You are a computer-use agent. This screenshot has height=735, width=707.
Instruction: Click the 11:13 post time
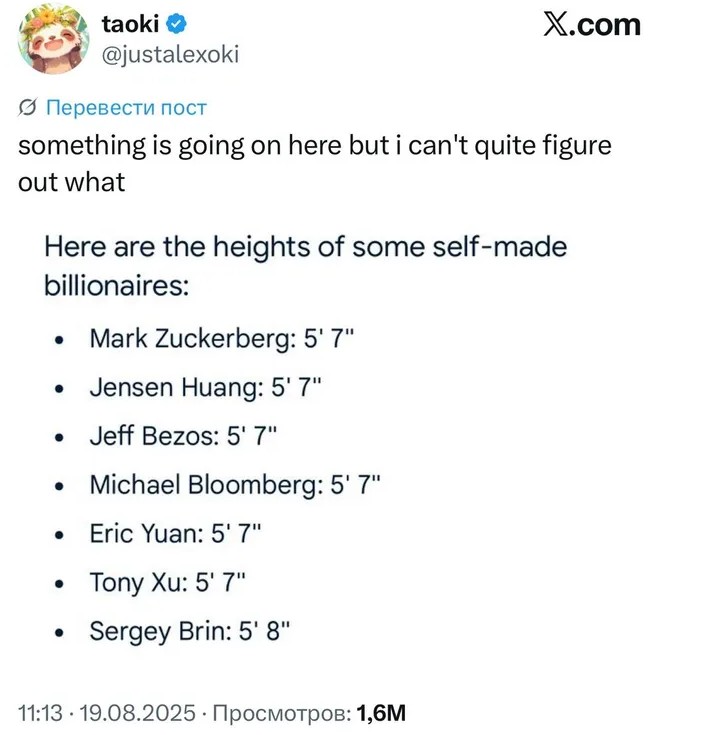click(39, 713)
